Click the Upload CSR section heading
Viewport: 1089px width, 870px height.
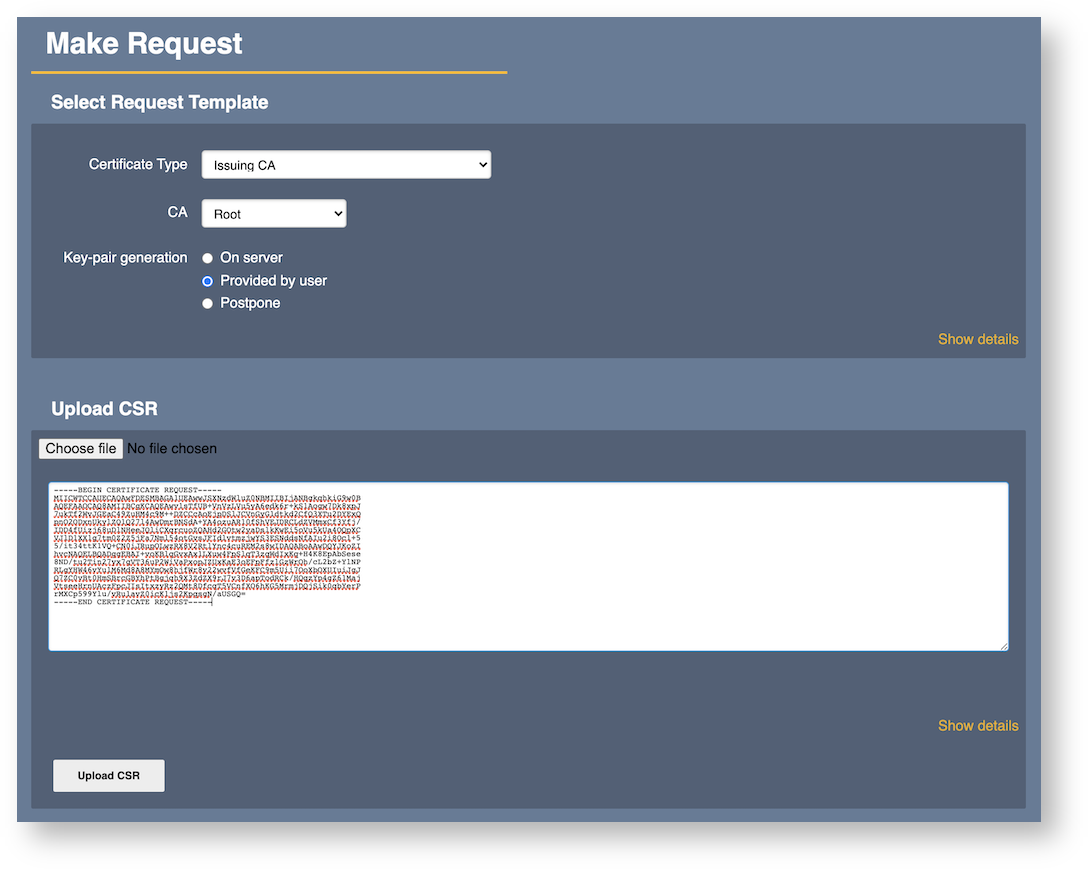point(104,408)
